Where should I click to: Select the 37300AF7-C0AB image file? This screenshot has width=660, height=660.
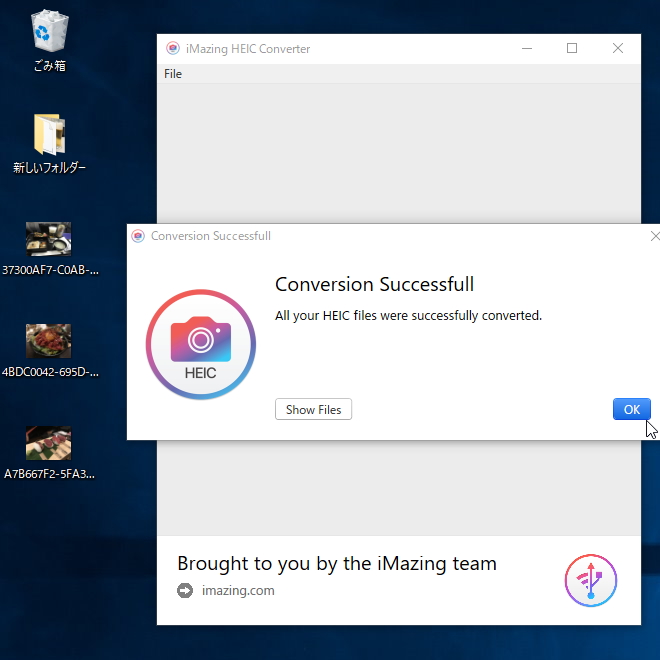click(x=49, y=248)
